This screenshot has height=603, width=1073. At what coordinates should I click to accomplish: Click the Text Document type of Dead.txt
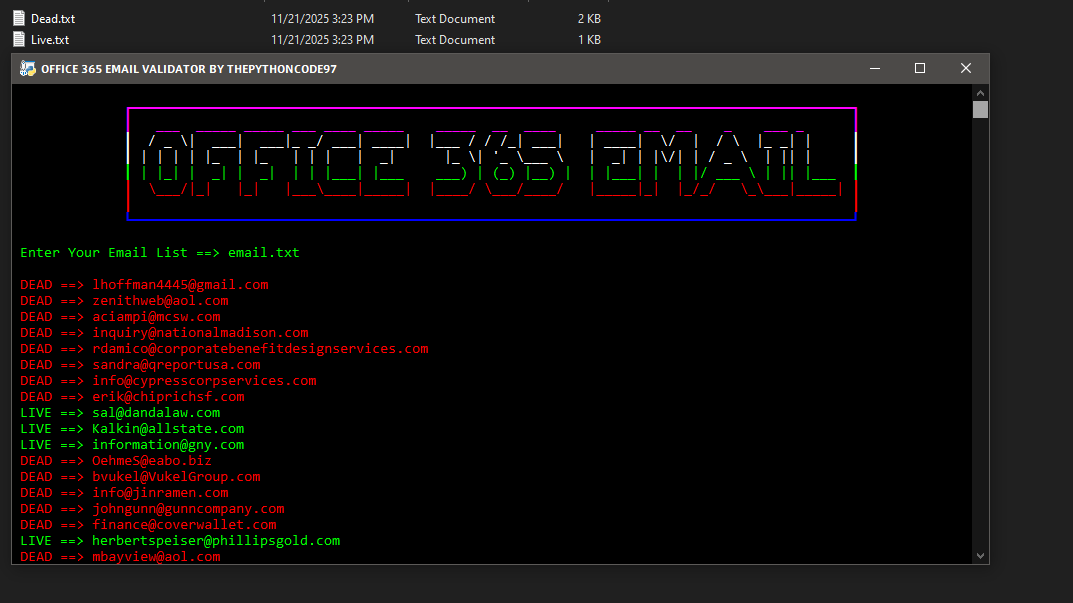(455, 18)
